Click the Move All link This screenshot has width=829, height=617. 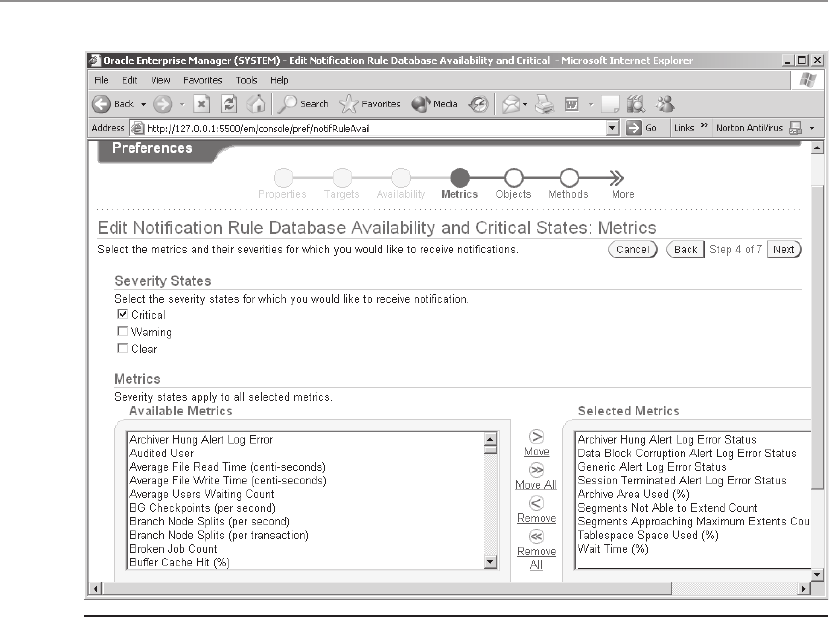point(536,485)
